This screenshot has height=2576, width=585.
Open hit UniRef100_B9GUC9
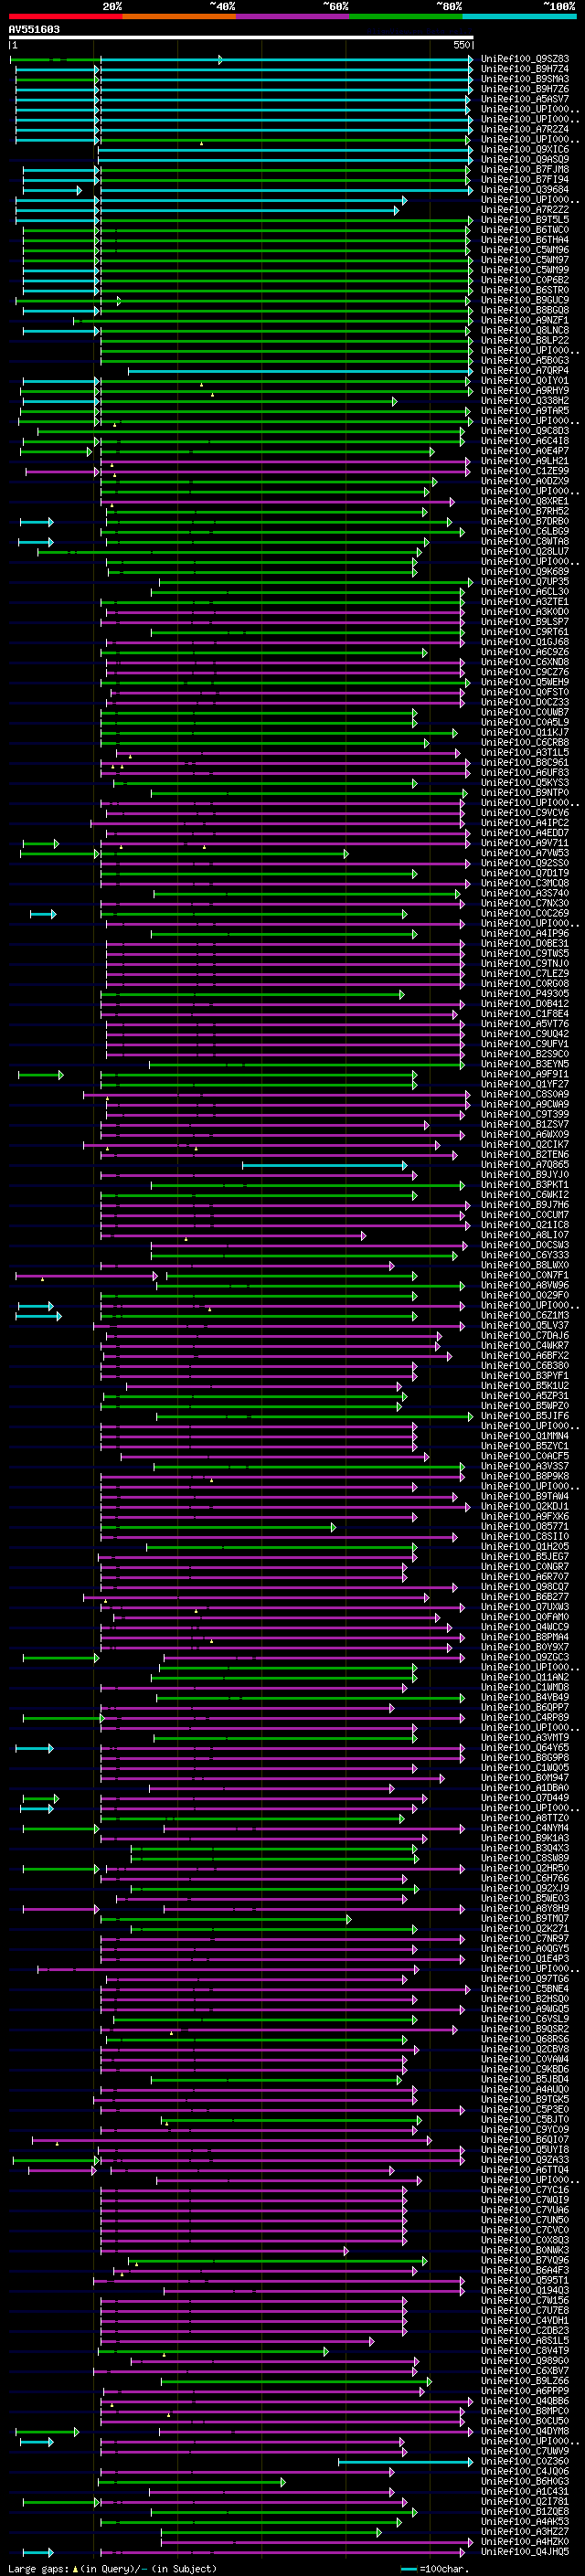[525, 300]
